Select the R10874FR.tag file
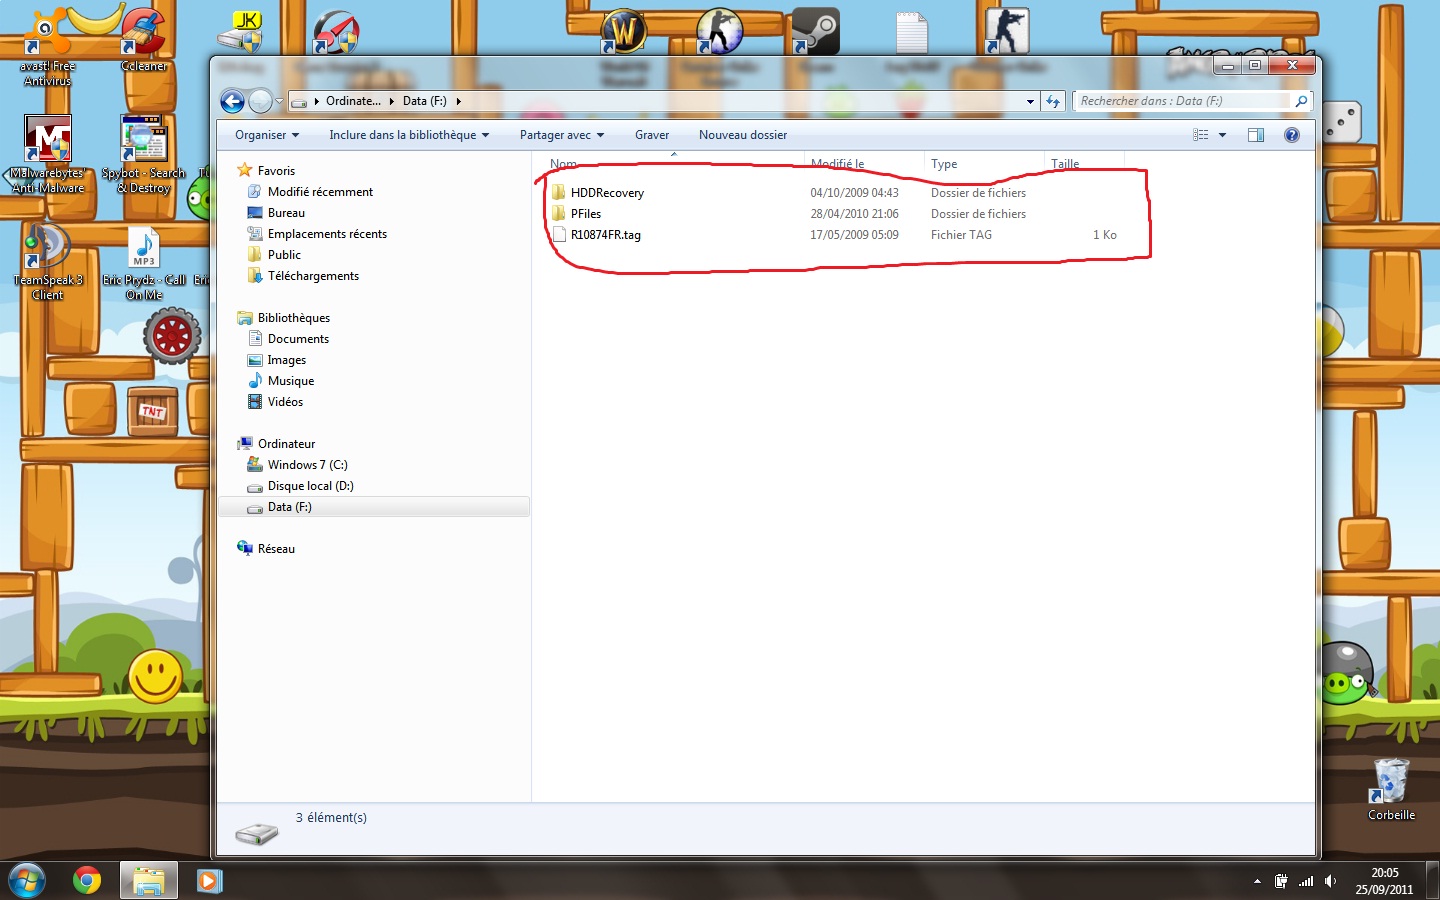This screenshot has width=1440, height=900. [x=606, y=235]
